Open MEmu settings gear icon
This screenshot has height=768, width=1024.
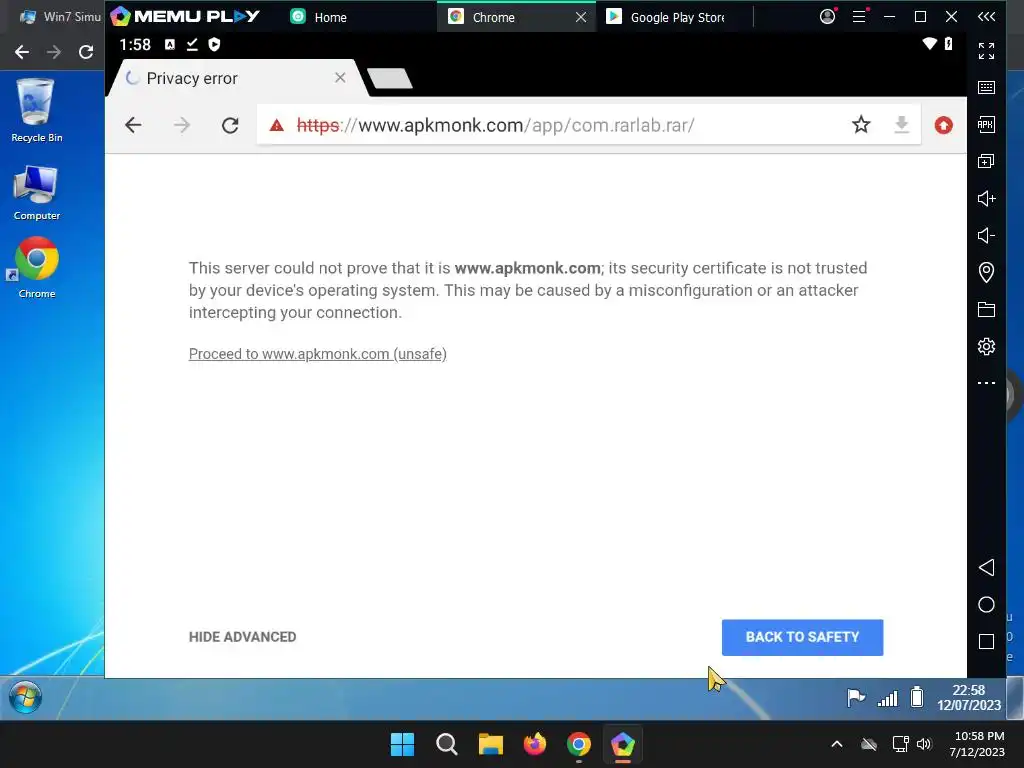coord(986,346)
